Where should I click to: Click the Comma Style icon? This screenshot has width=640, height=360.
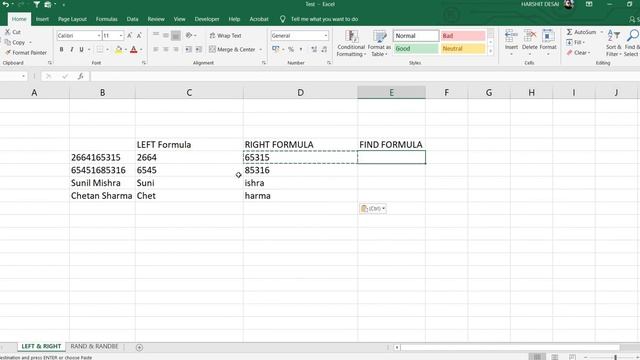point(301,49)
